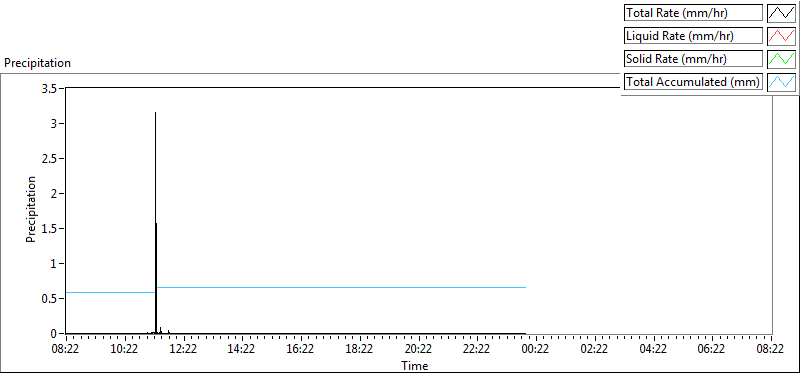Click the vertical Precipitation axis title
Viewport: 800px width, 373px height.
tap(31, 209)
